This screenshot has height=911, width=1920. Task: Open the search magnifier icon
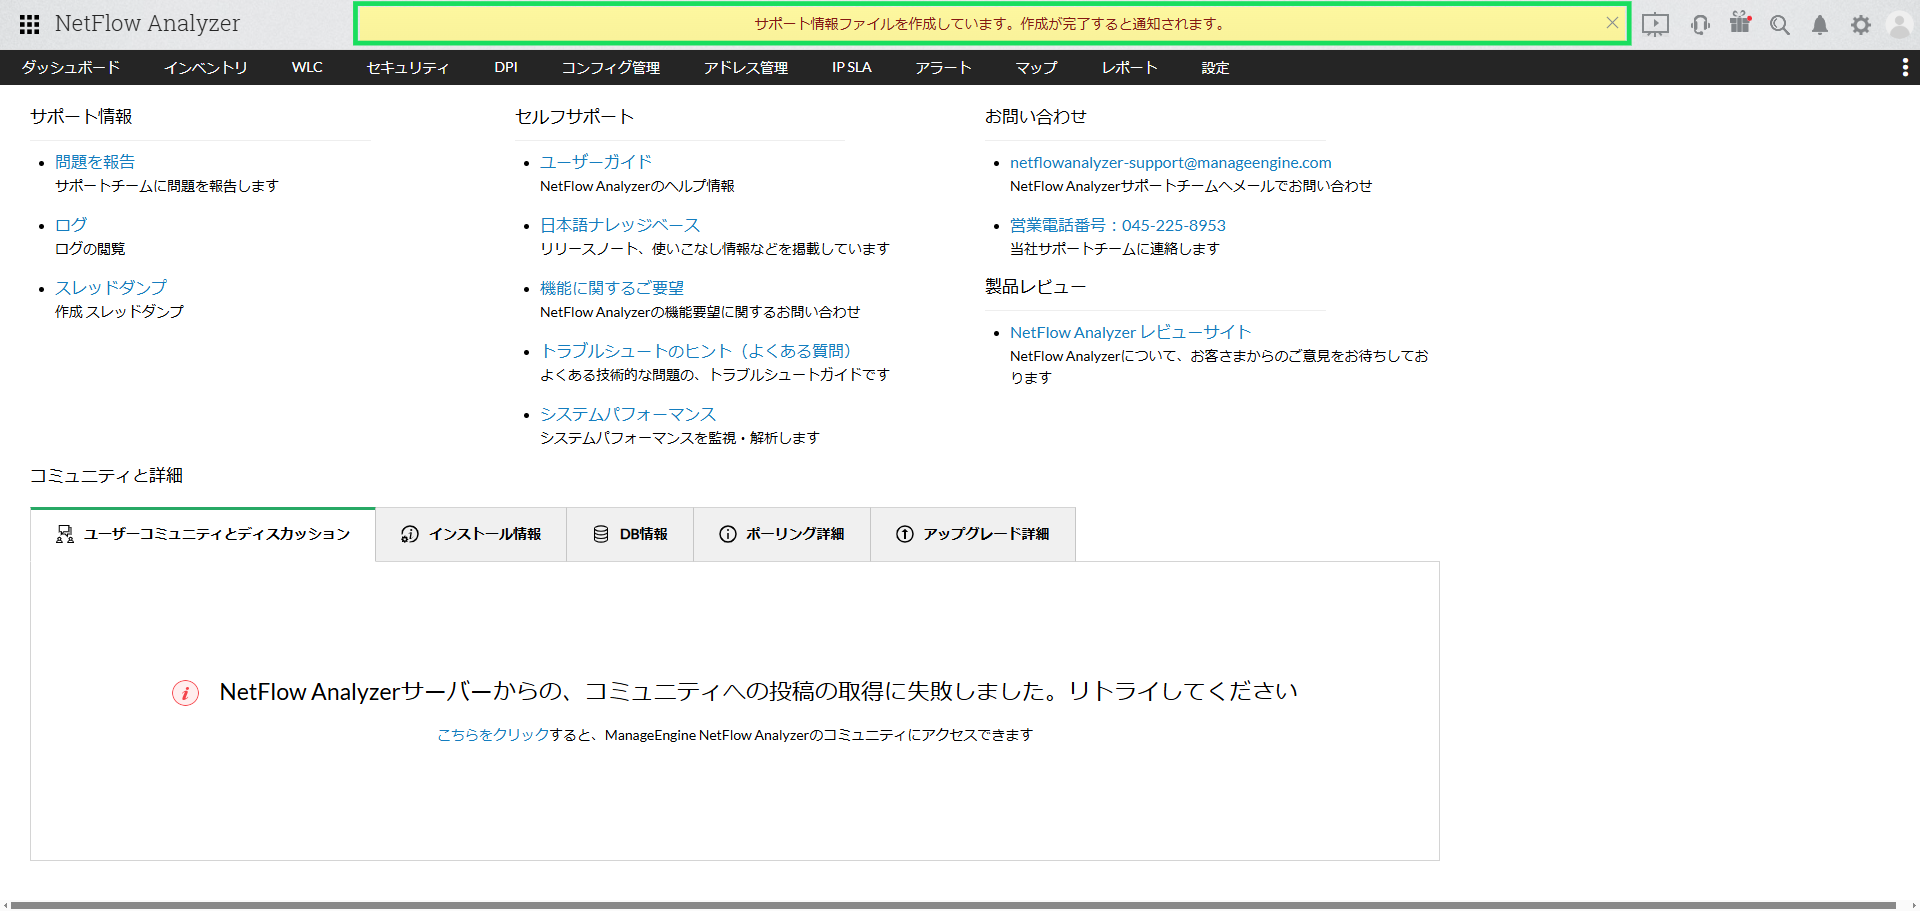(1779, 25)
